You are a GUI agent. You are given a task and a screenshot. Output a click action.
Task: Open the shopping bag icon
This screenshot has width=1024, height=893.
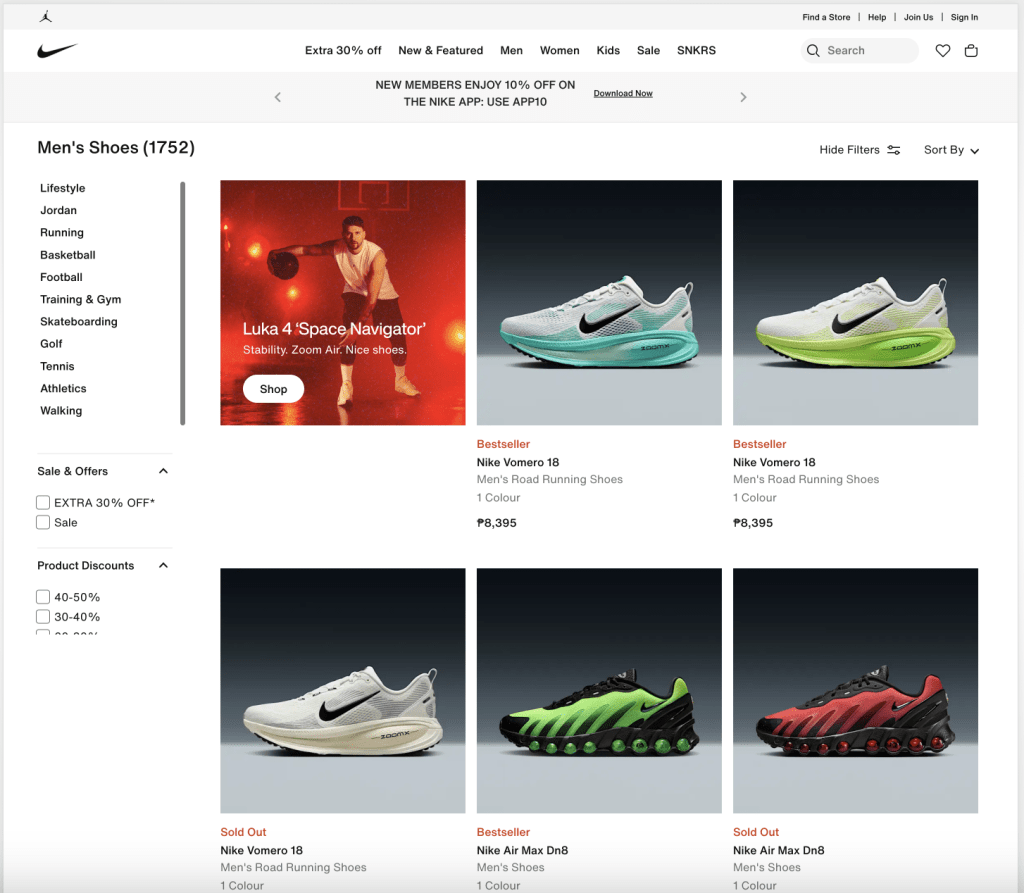pos(971,50)
